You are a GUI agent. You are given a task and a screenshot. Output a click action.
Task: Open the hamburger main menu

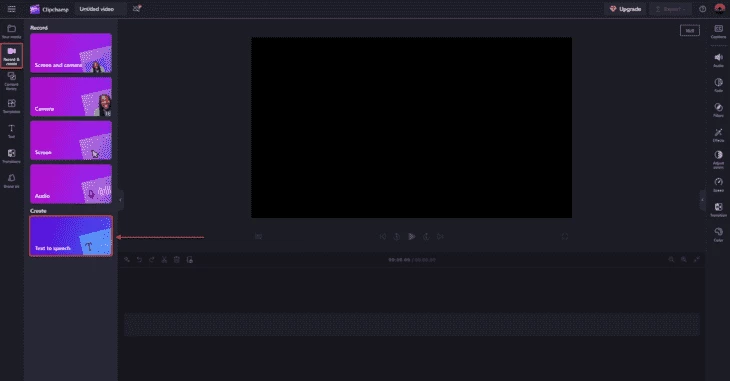pos(12,9)
